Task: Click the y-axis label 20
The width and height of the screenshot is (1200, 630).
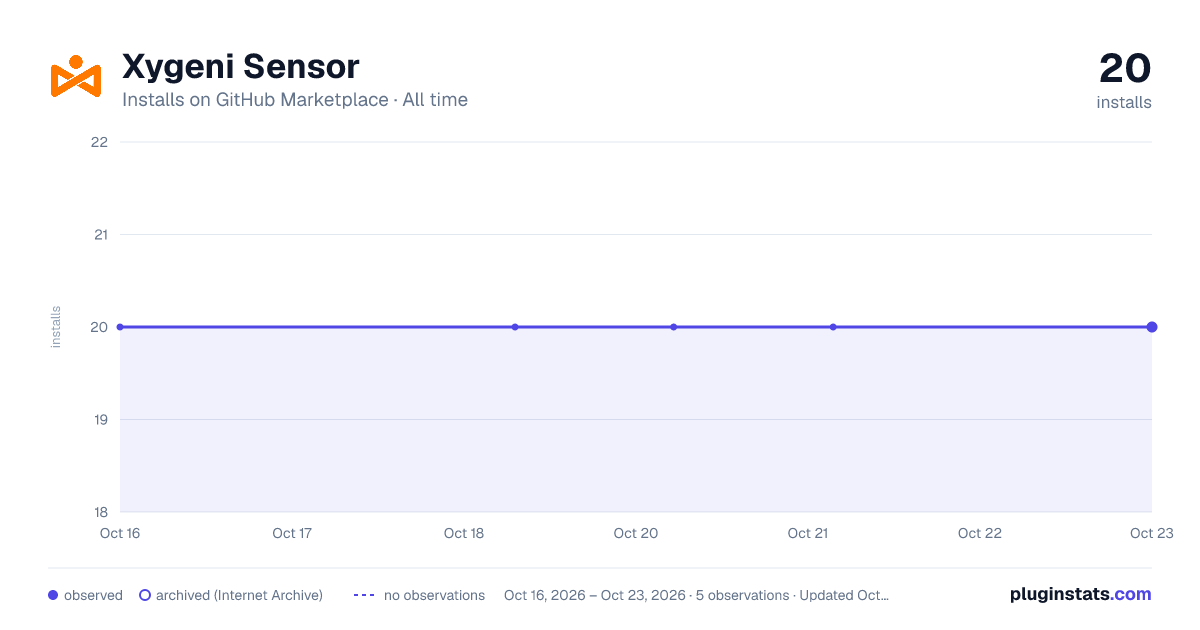Action: 99,327
